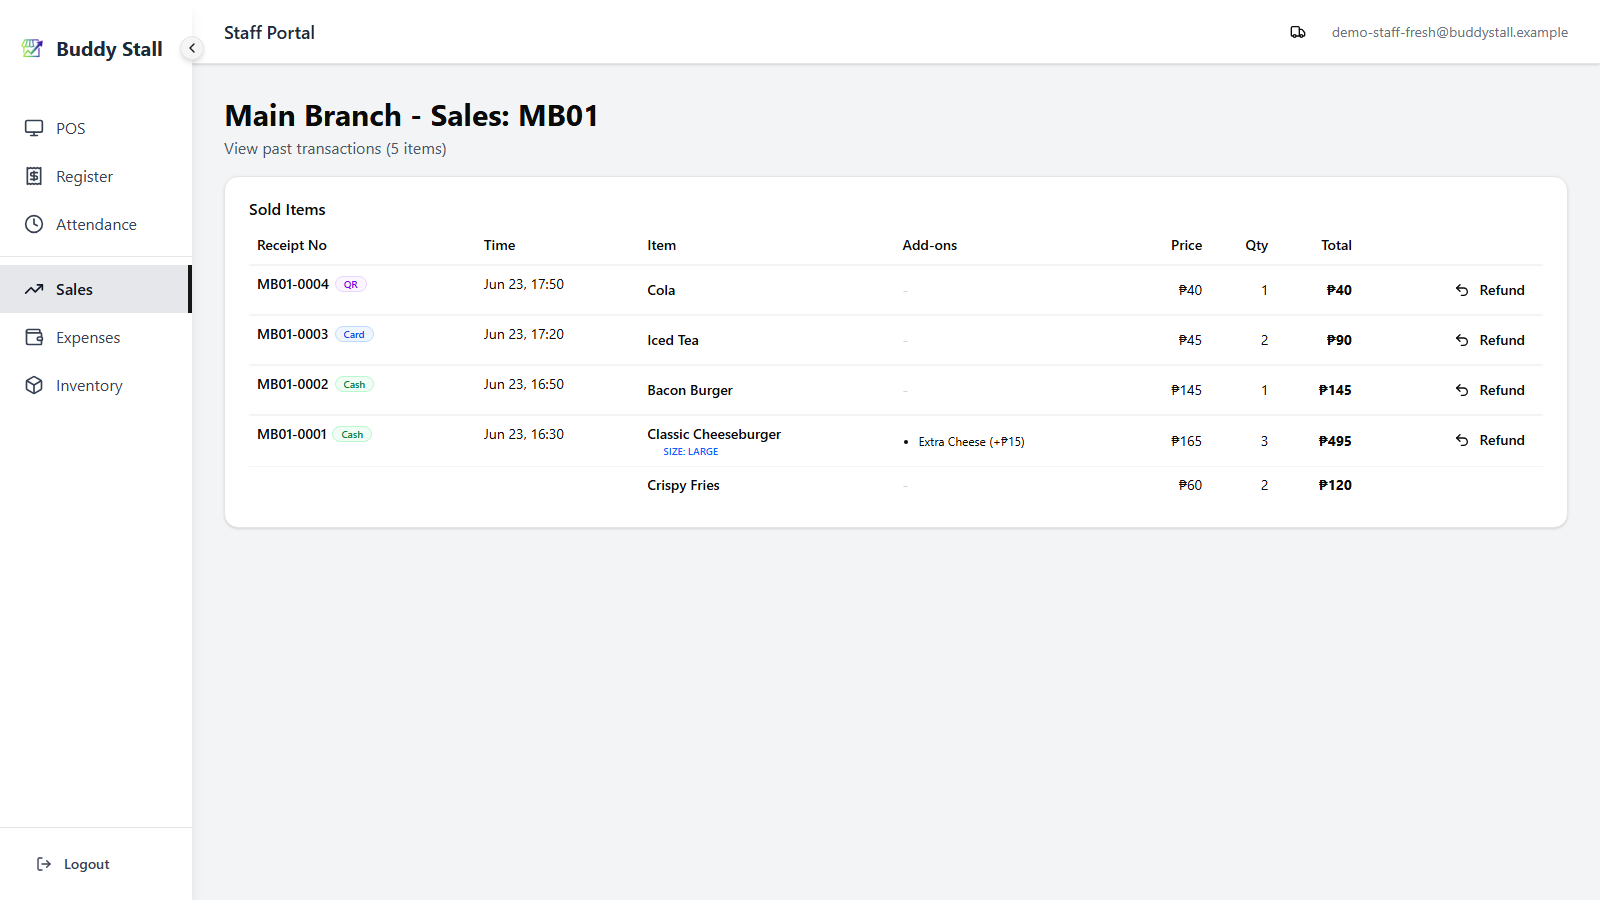The height and width of the screenshot is (900, 1600).
Task: Select receipt number MB01-0004
Action: click(293, 284)
